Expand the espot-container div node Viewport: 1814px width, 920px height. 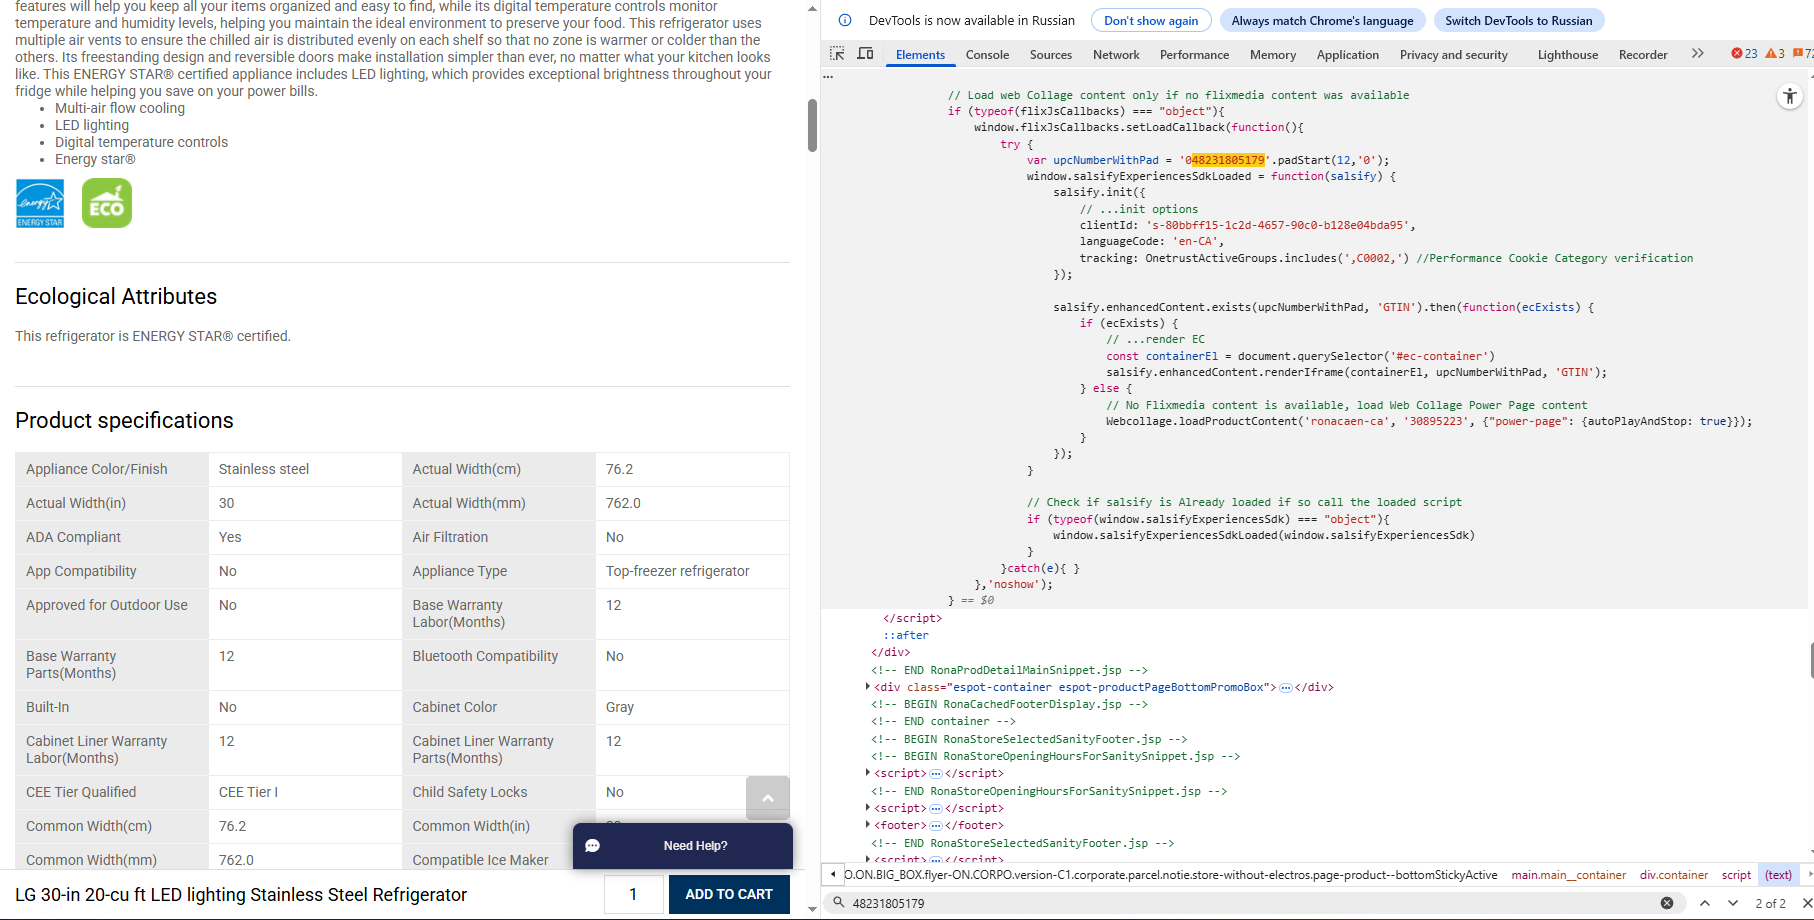coord(867,687)
